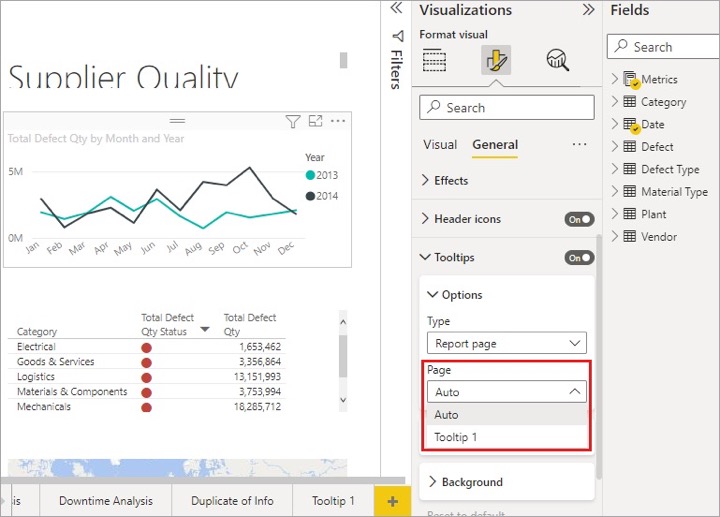
Task: Click the Defect Type table icon
Action: (x=630, y=169)
